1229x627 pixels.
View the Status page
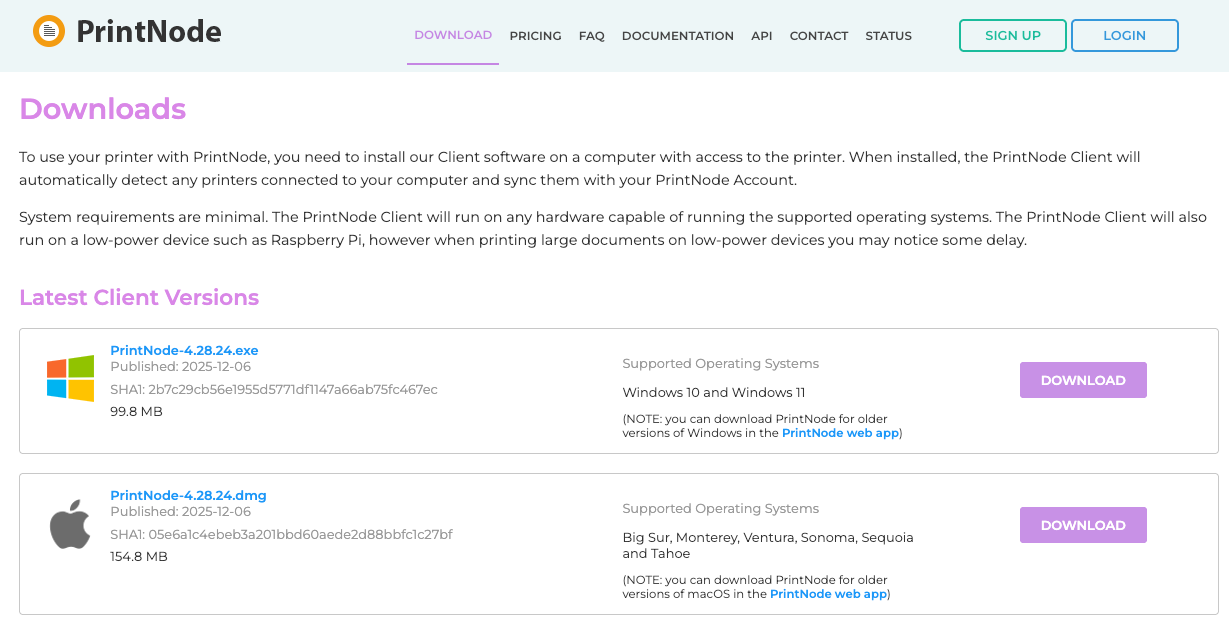pos(889,36)
